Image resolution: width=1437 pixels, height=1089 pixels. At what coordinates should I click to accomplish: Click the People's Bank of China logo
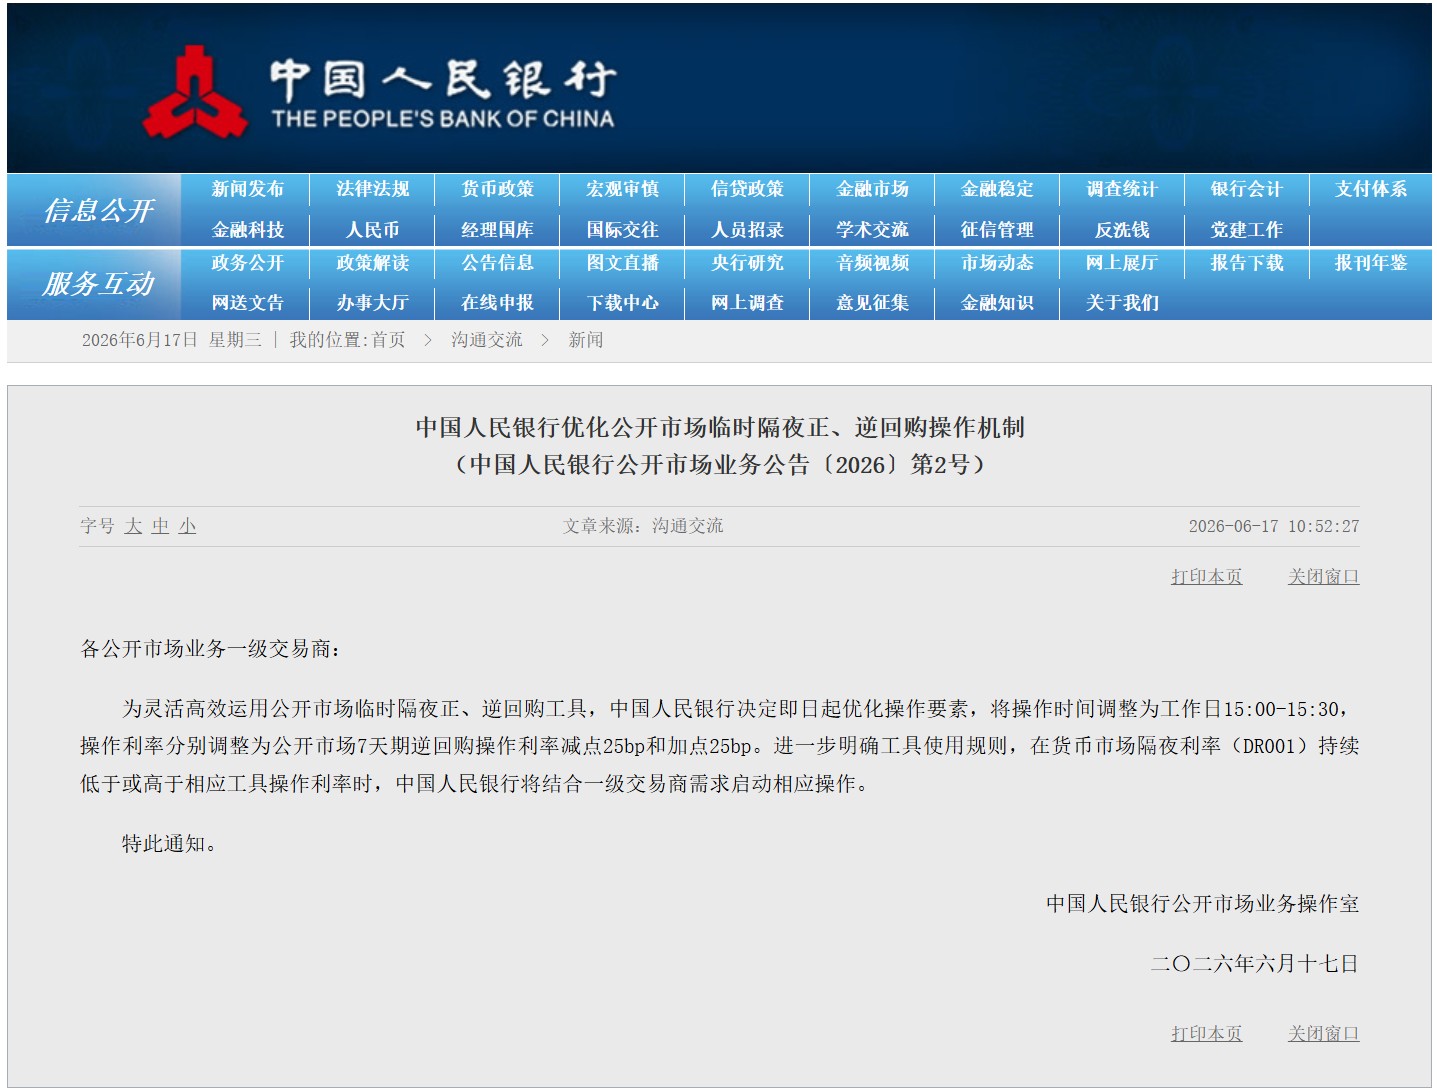tap(379, 91)
